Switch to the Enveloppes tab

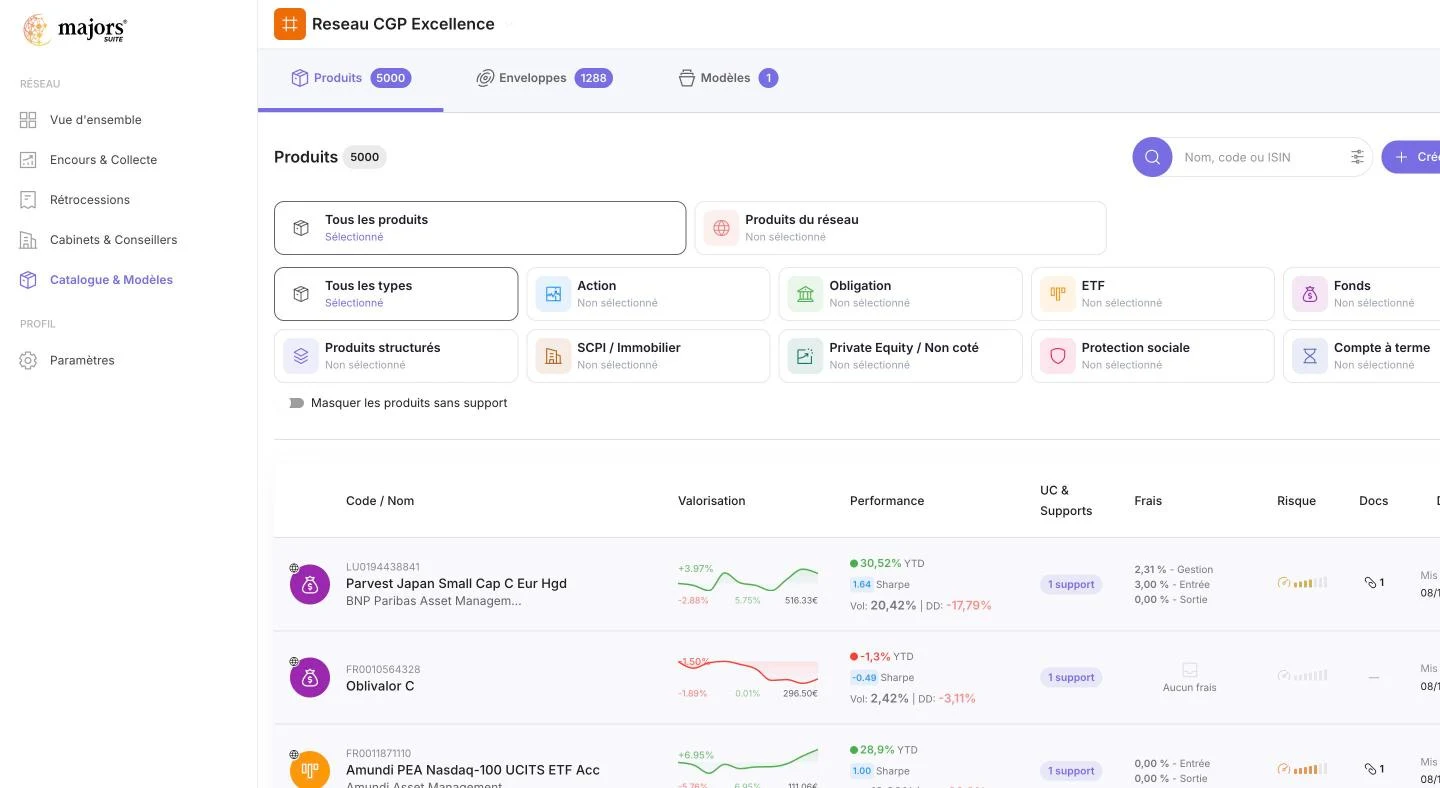coord(544,78)
